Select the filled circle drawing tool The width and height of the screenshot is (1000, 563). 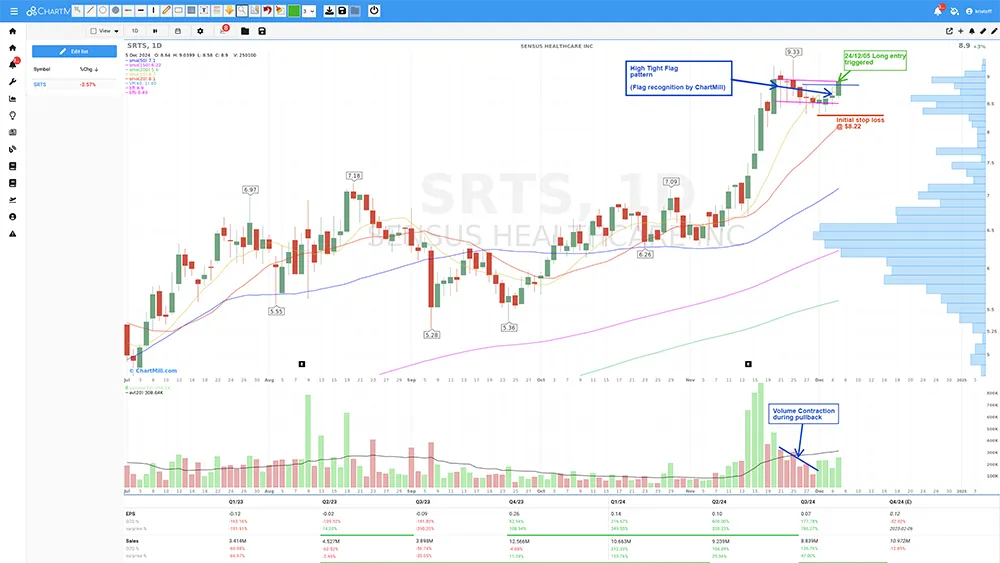pos(115,10)
